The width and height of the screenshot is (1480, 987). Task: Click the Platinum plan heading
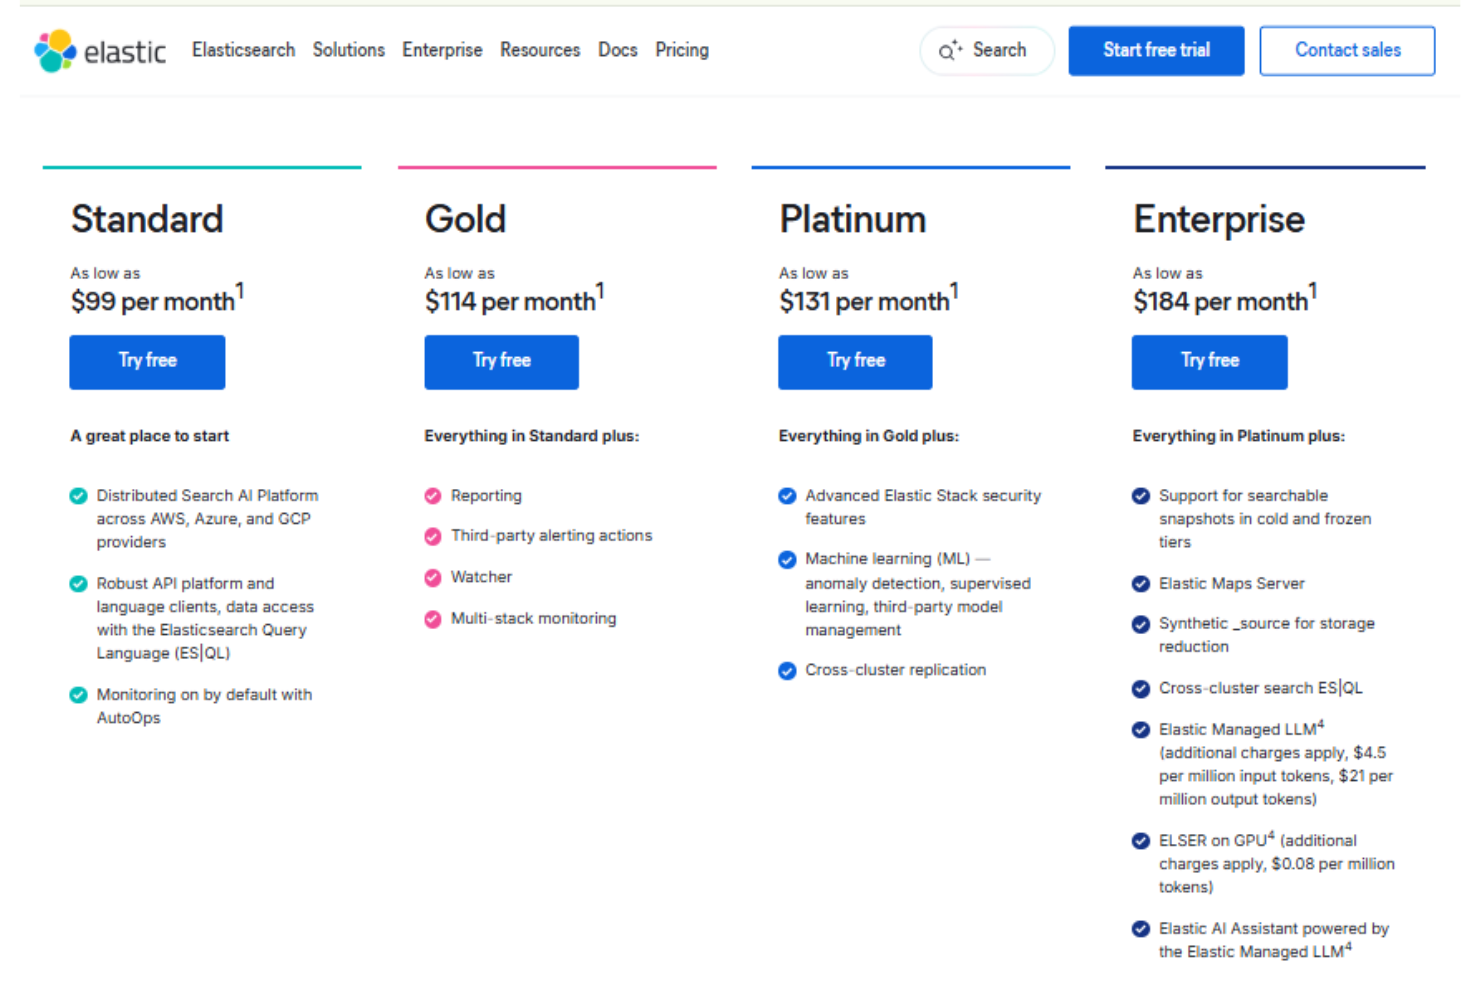[852, 219]
